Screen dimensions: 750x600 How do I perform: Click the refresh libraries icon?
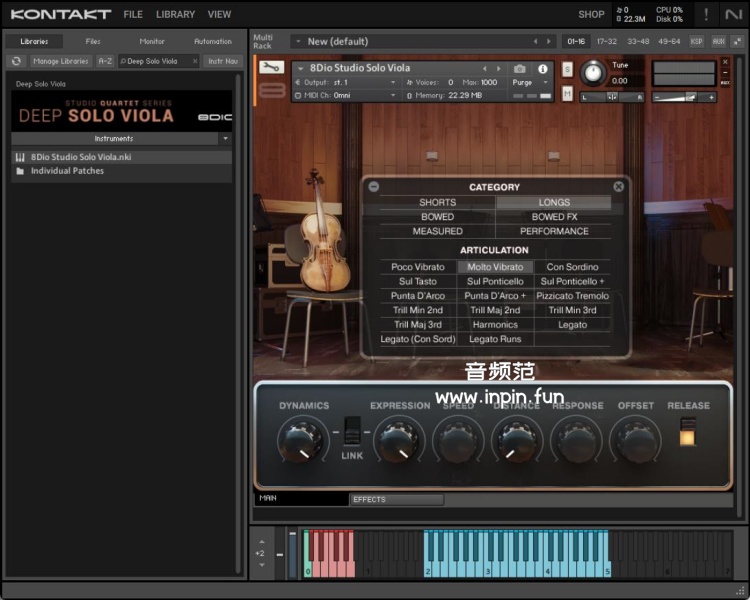point(16,61)
